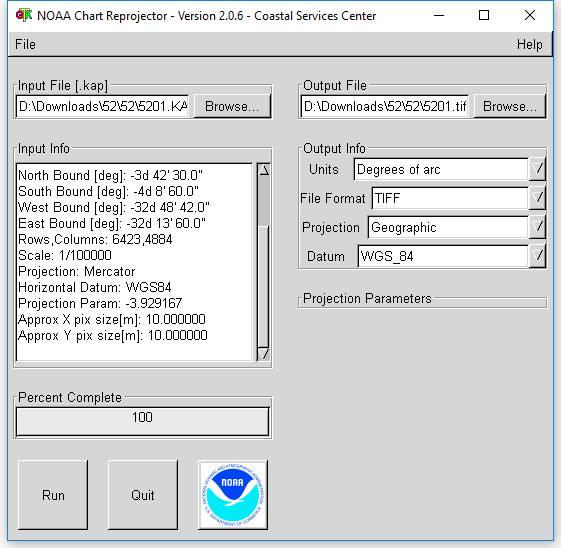Maximize the Chart Reprojector window
The width and height of the screenshot is (561, 548).
(484, 15)
